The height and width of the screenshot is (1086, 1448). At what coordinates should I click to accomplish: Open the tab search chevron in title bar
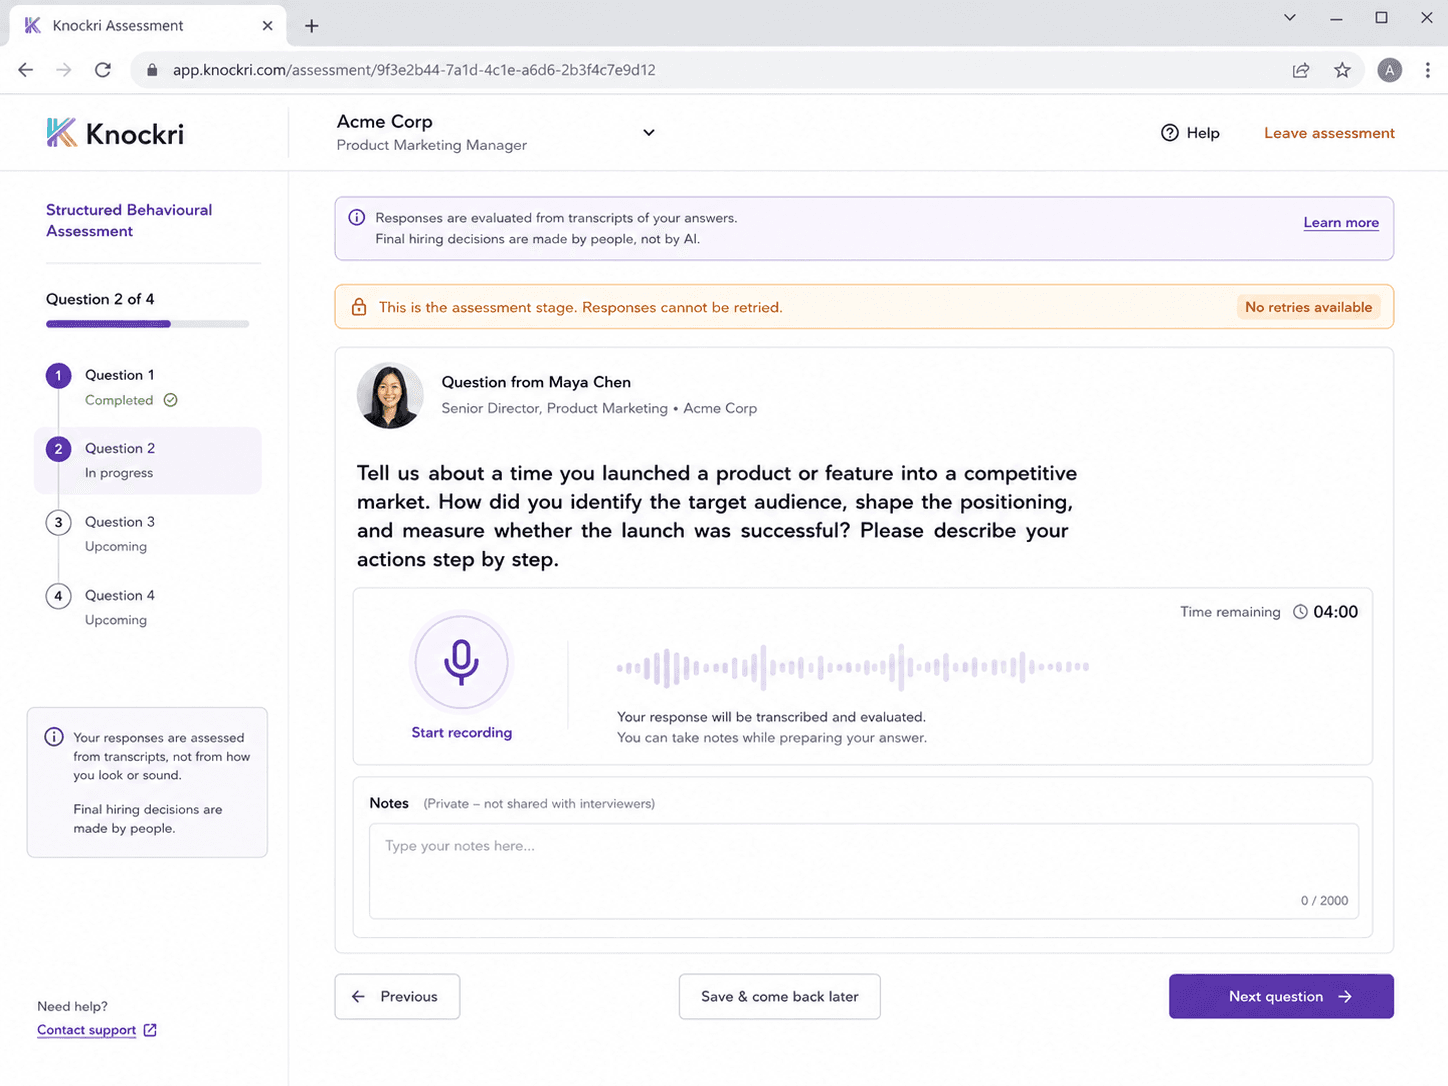[1290, 17]
